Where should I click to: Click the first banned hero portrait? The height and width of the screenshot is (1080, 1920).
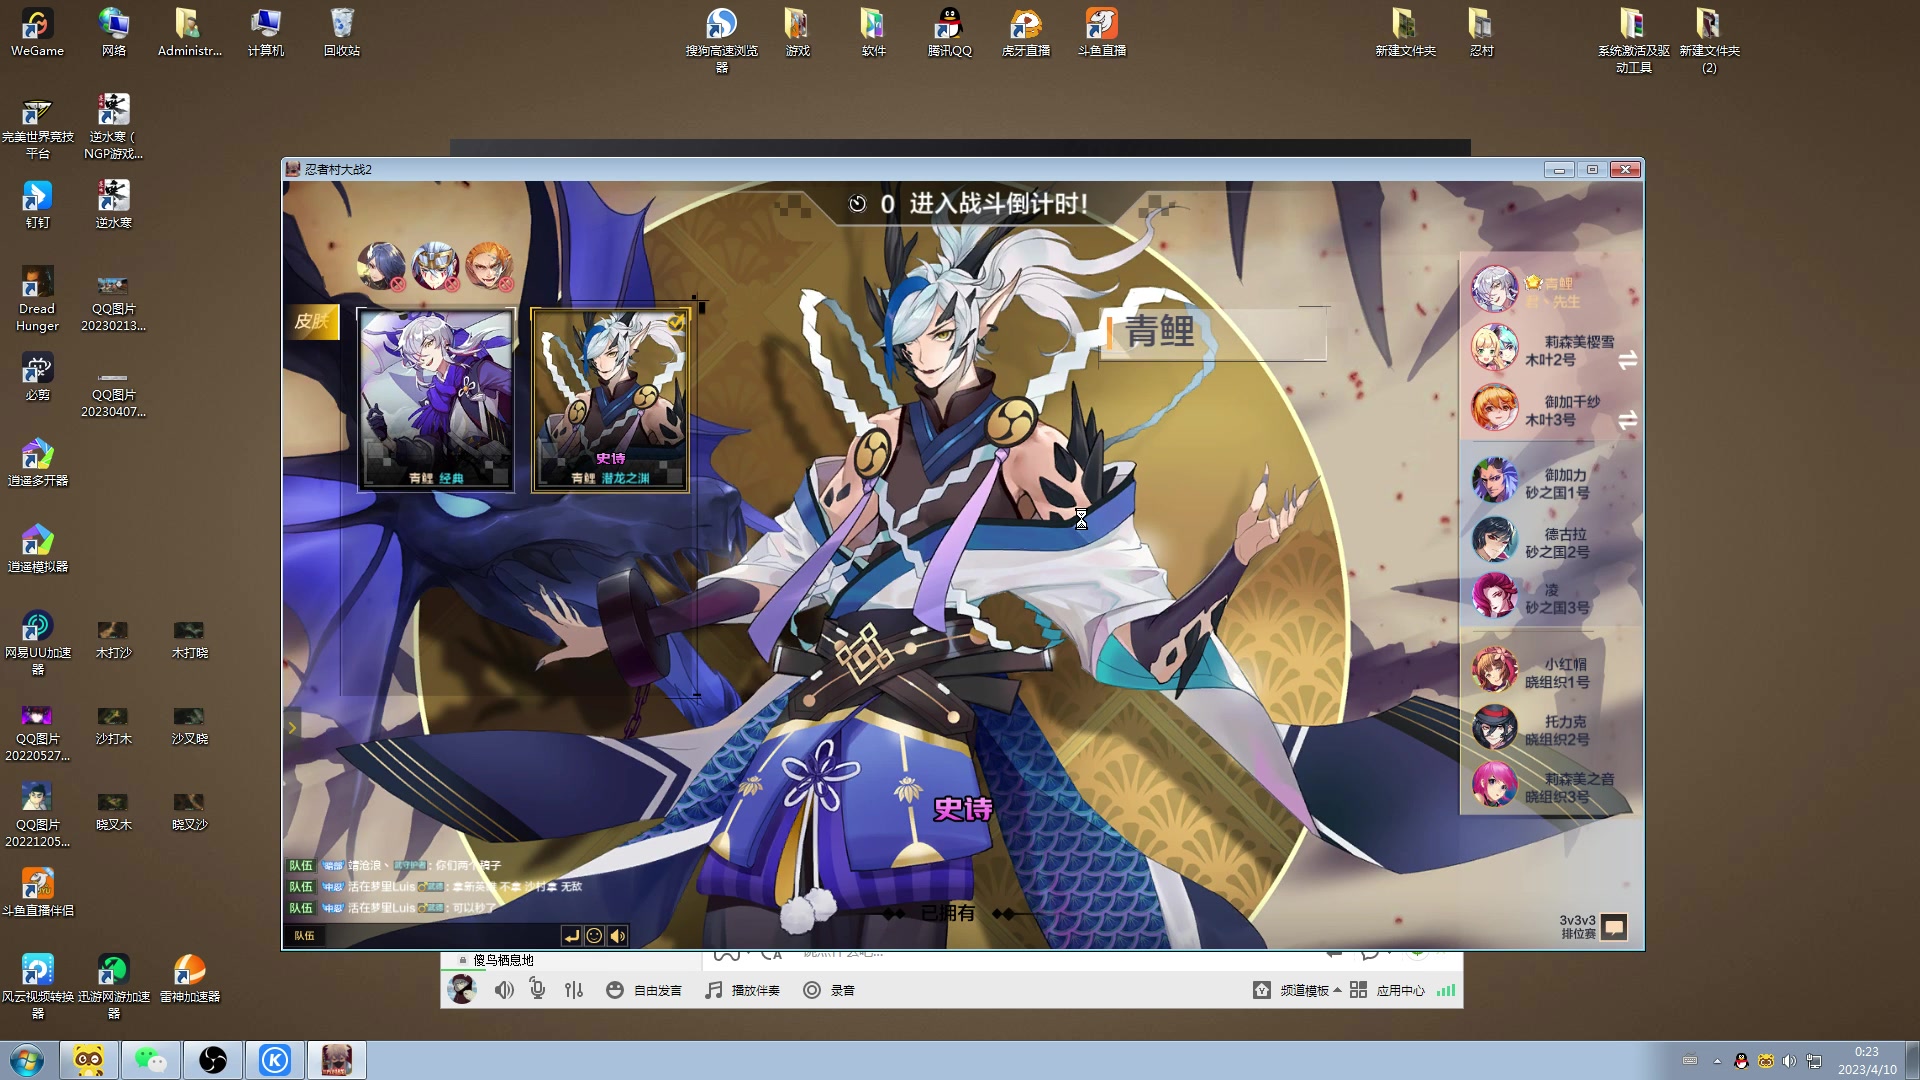381,266
